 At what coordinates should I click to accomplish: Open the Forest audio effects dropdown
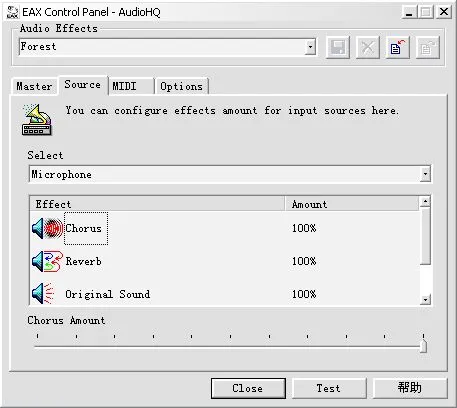tap(310, 47)
